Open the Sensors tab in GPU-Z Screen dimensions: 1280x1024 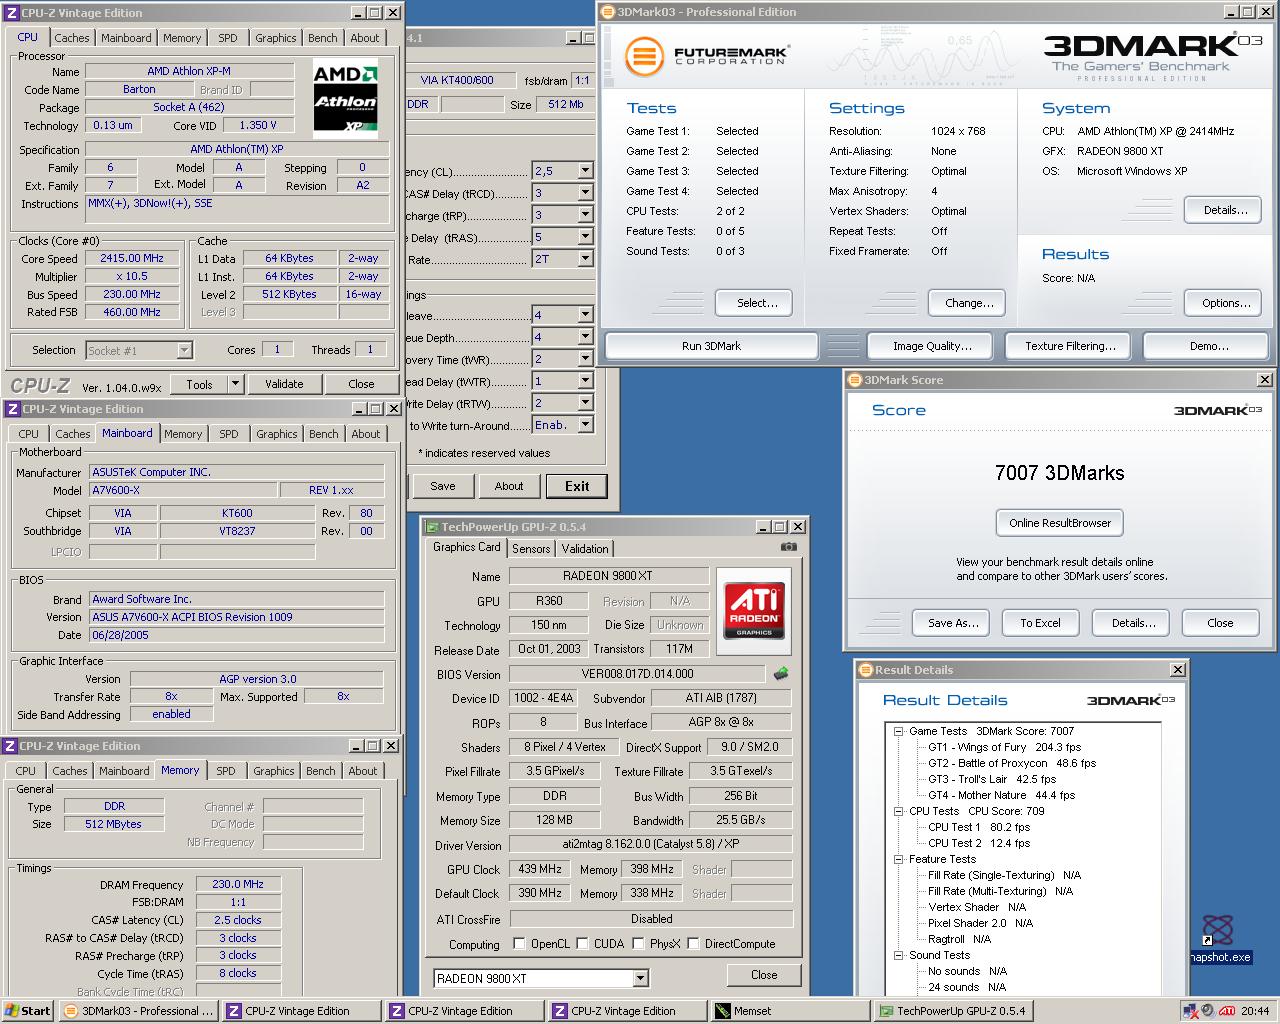coord(531,549)
